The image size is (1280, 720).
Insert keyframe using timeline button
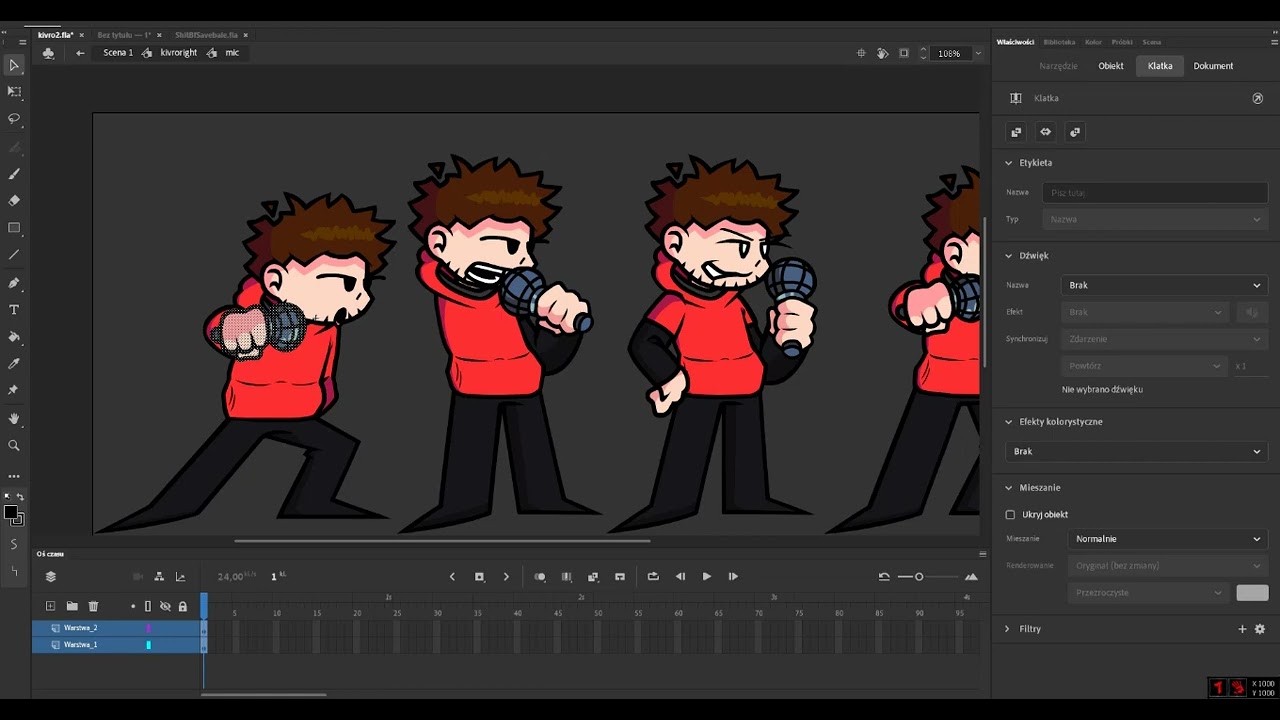[479, 576]
